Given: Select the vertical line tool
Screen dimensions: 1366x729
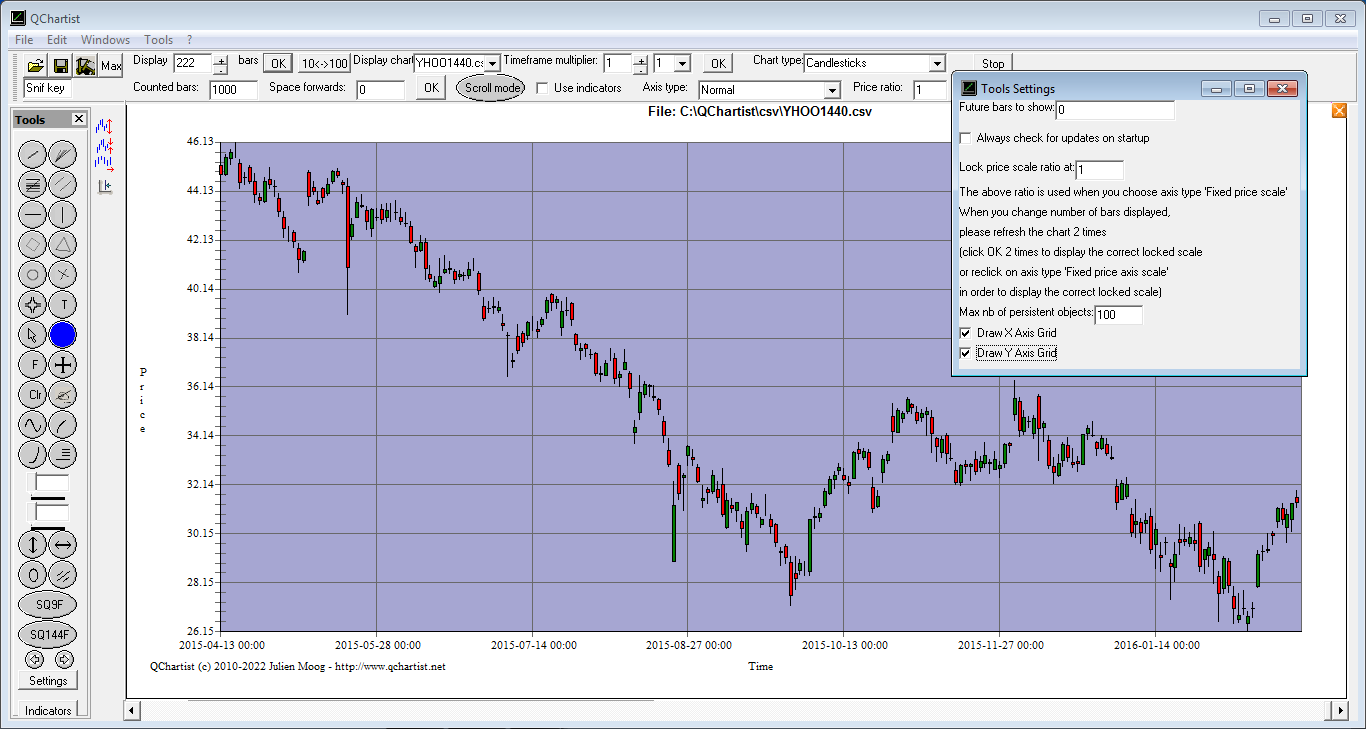Looking at the screenshot, I should [63, 214].
